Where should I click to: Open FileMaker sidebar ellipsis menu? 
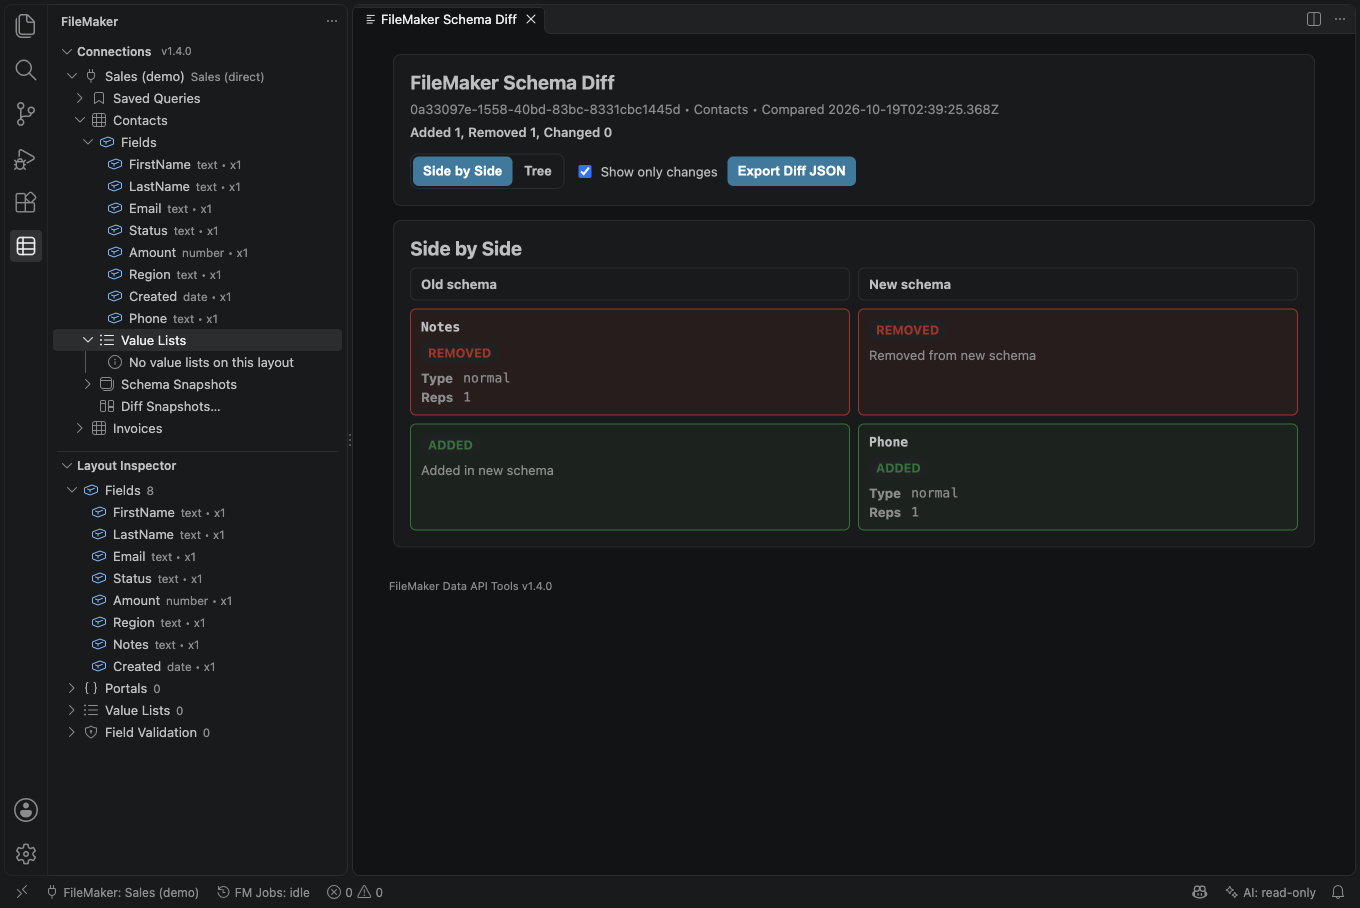332,21
